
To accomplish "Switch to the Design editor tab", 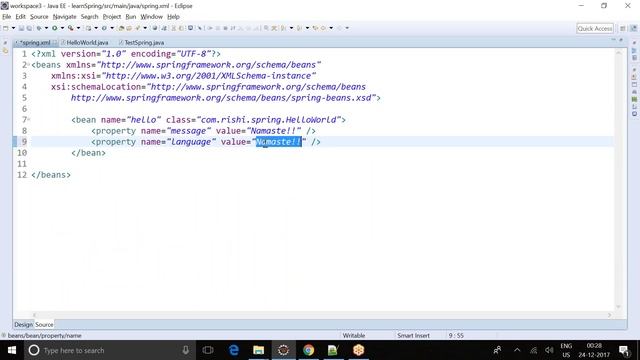I will tap(23, 324).
